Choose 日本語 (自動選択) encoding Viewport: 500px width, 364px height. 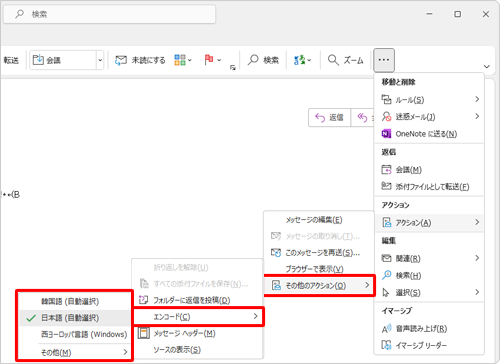point(75,318)
